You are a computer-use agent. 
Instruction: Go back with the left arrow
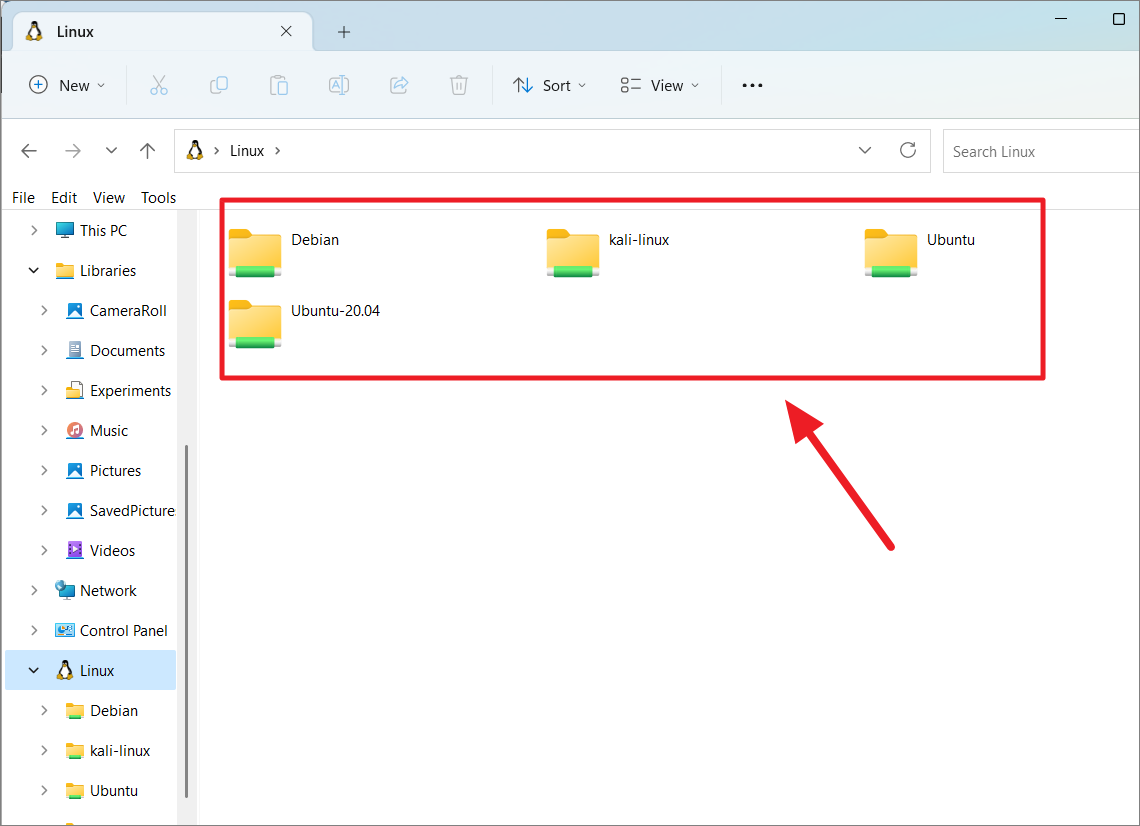coord(29,151)
